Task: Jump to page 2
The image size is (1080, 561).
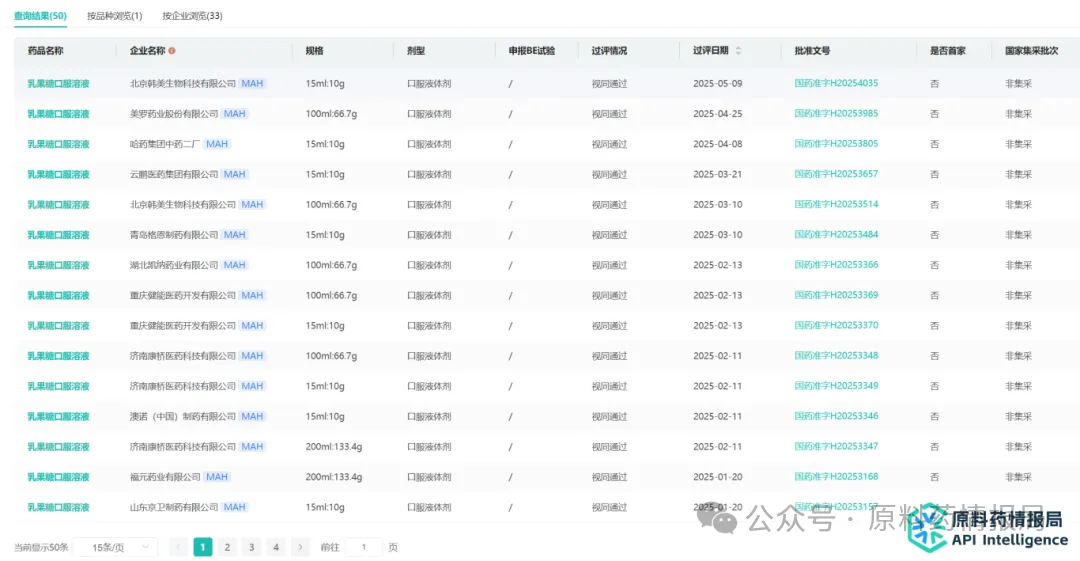Action: [x=227, y=547]
